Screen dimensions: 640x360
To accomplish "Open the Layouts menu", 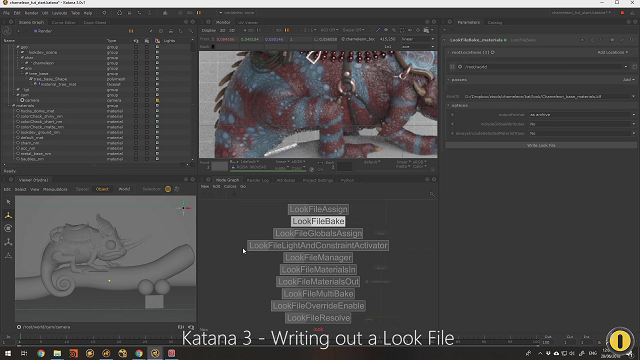I will tap(60, 13).
